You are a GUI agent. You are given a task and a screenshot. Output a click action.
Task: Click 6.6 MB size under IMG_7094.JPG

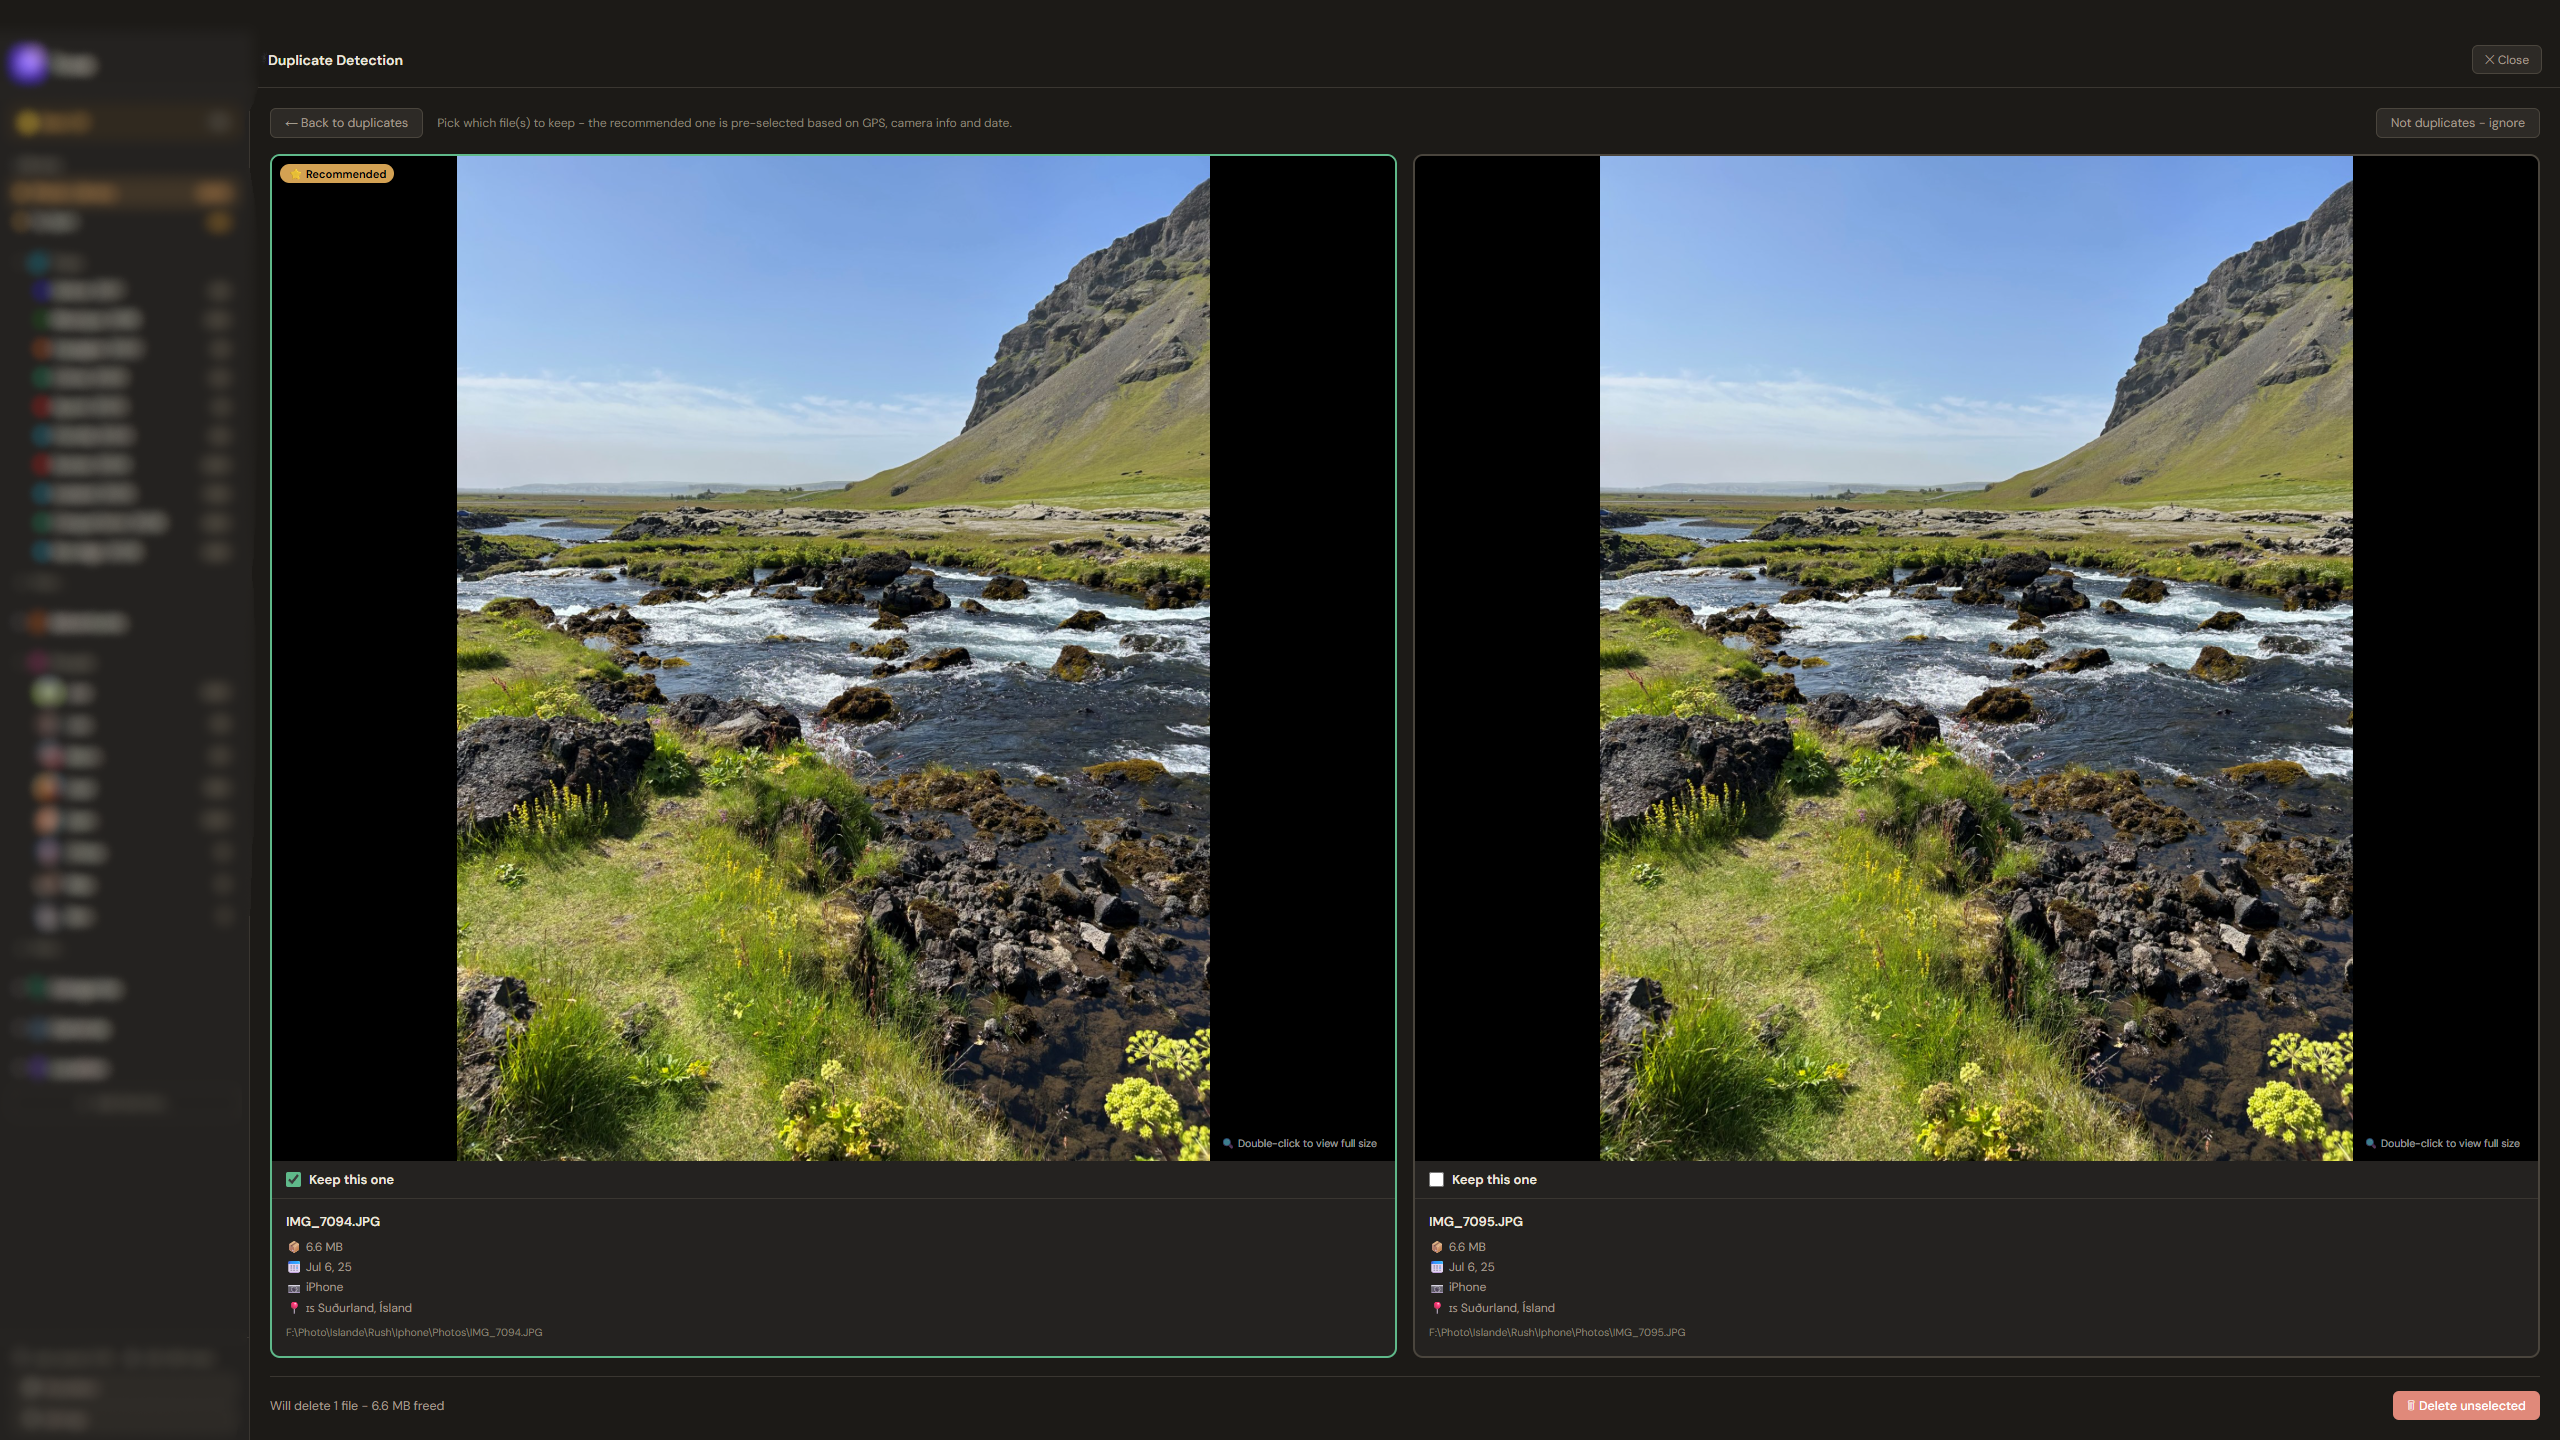324,1247
